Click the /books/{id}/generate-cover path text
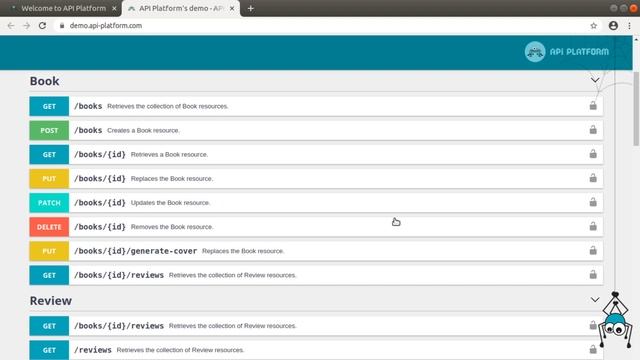The width and height of the screenshot is (640, 360). [136, 251]
